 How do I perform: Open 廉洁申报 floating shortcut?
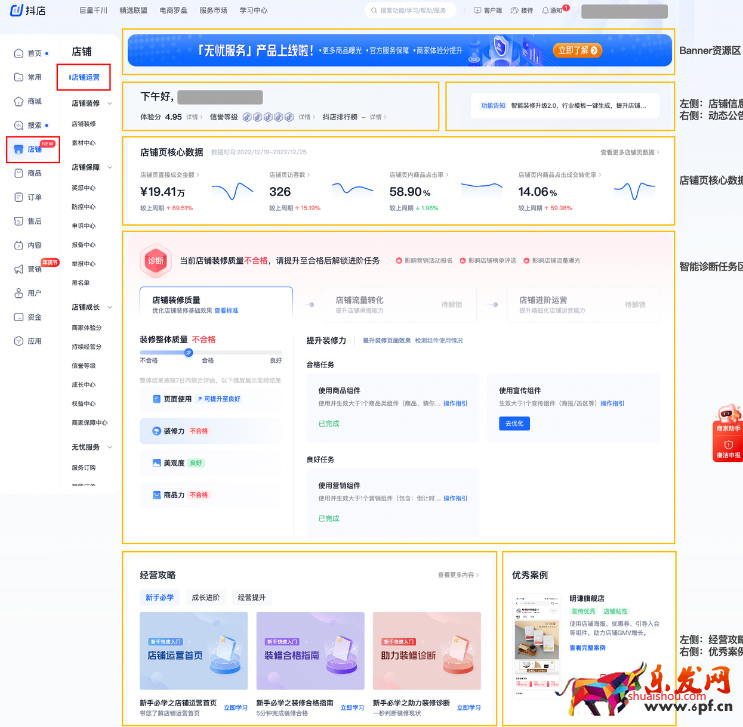point(728,449)
